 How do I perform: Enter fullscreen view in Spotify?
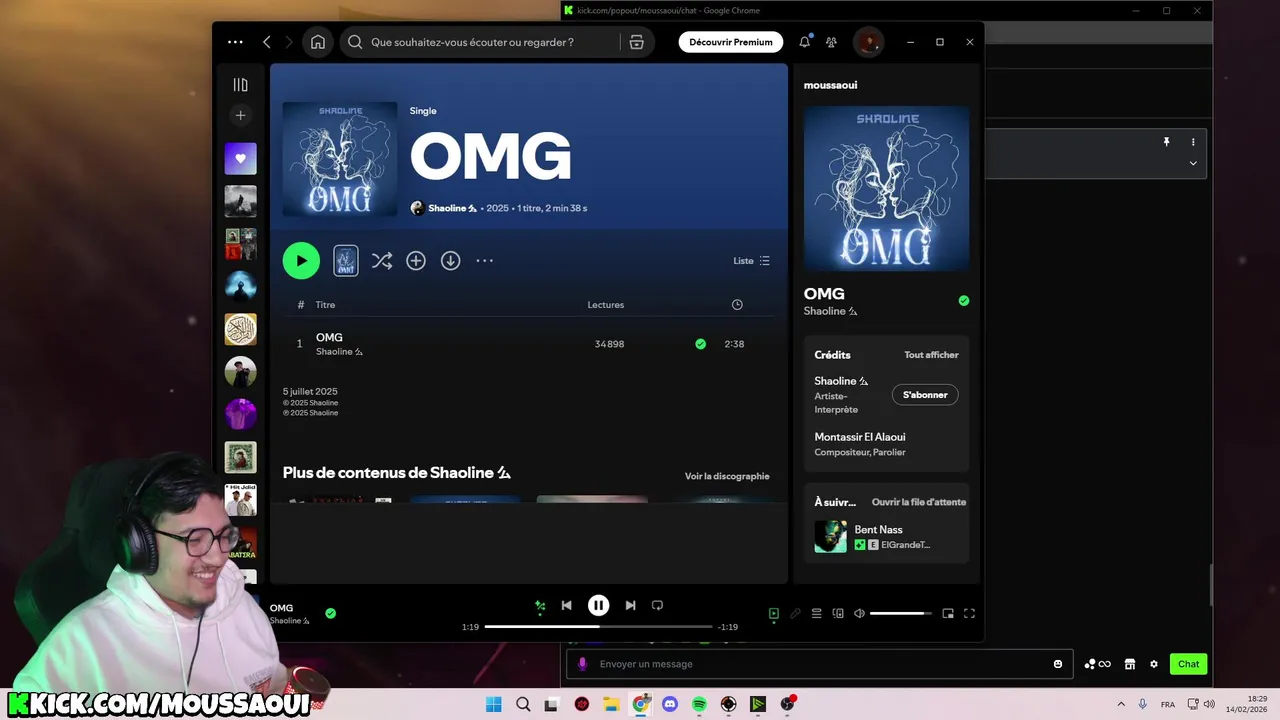pyautogui.click(x=969, y=614)
